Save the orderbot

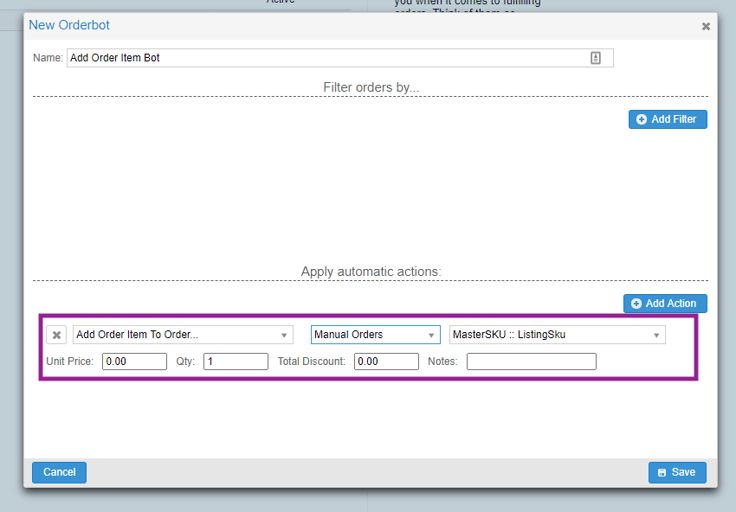[677, 472]
